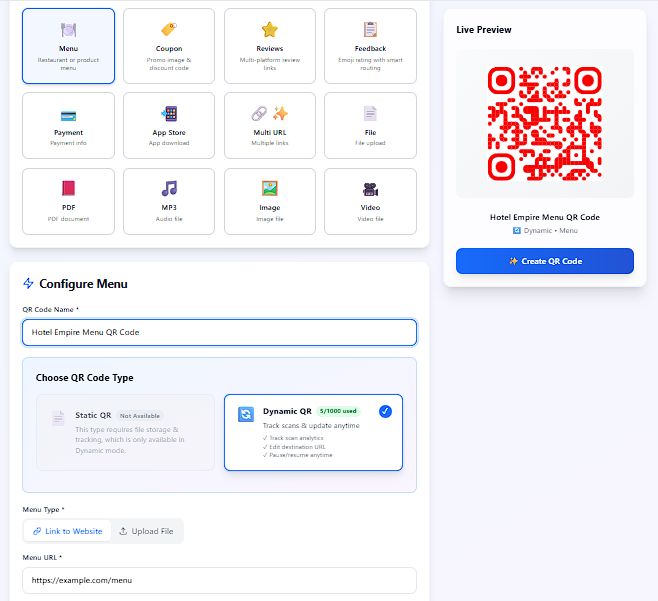The width and height of the screenshot is (658, 601).
Task: Select the Coupon tag icon card
Action: (169, 46)
